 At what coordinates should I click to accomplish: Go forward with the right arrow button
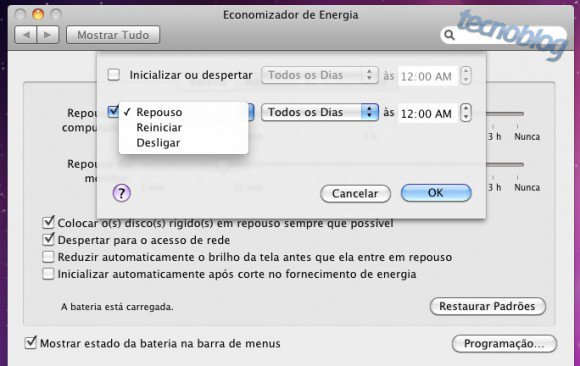click(48, 35)
